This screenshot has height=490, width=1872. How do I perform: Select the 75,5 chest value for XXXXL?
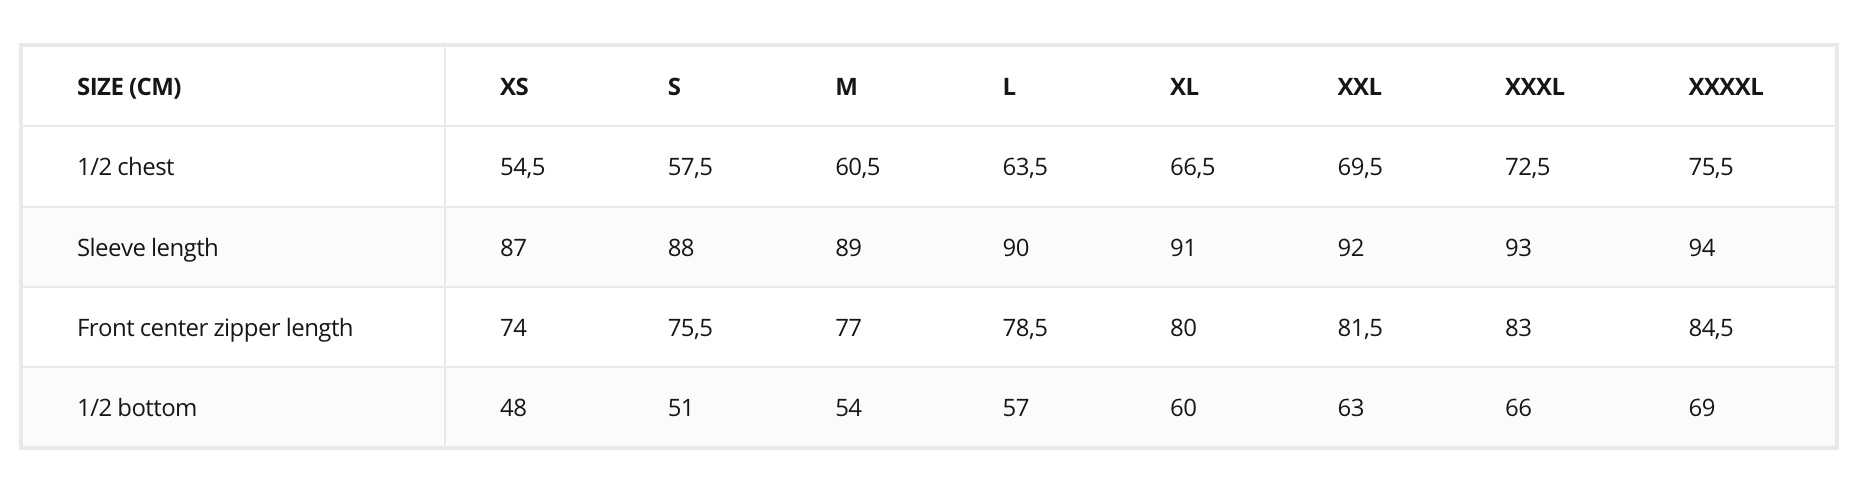click(1710, 167)
